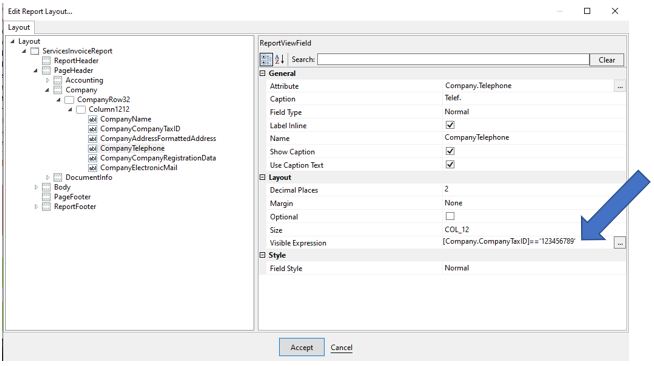Click the CompanyTelephone field icon
The width and height of the screenshot is (654, 366).
[x=93, y=148]
